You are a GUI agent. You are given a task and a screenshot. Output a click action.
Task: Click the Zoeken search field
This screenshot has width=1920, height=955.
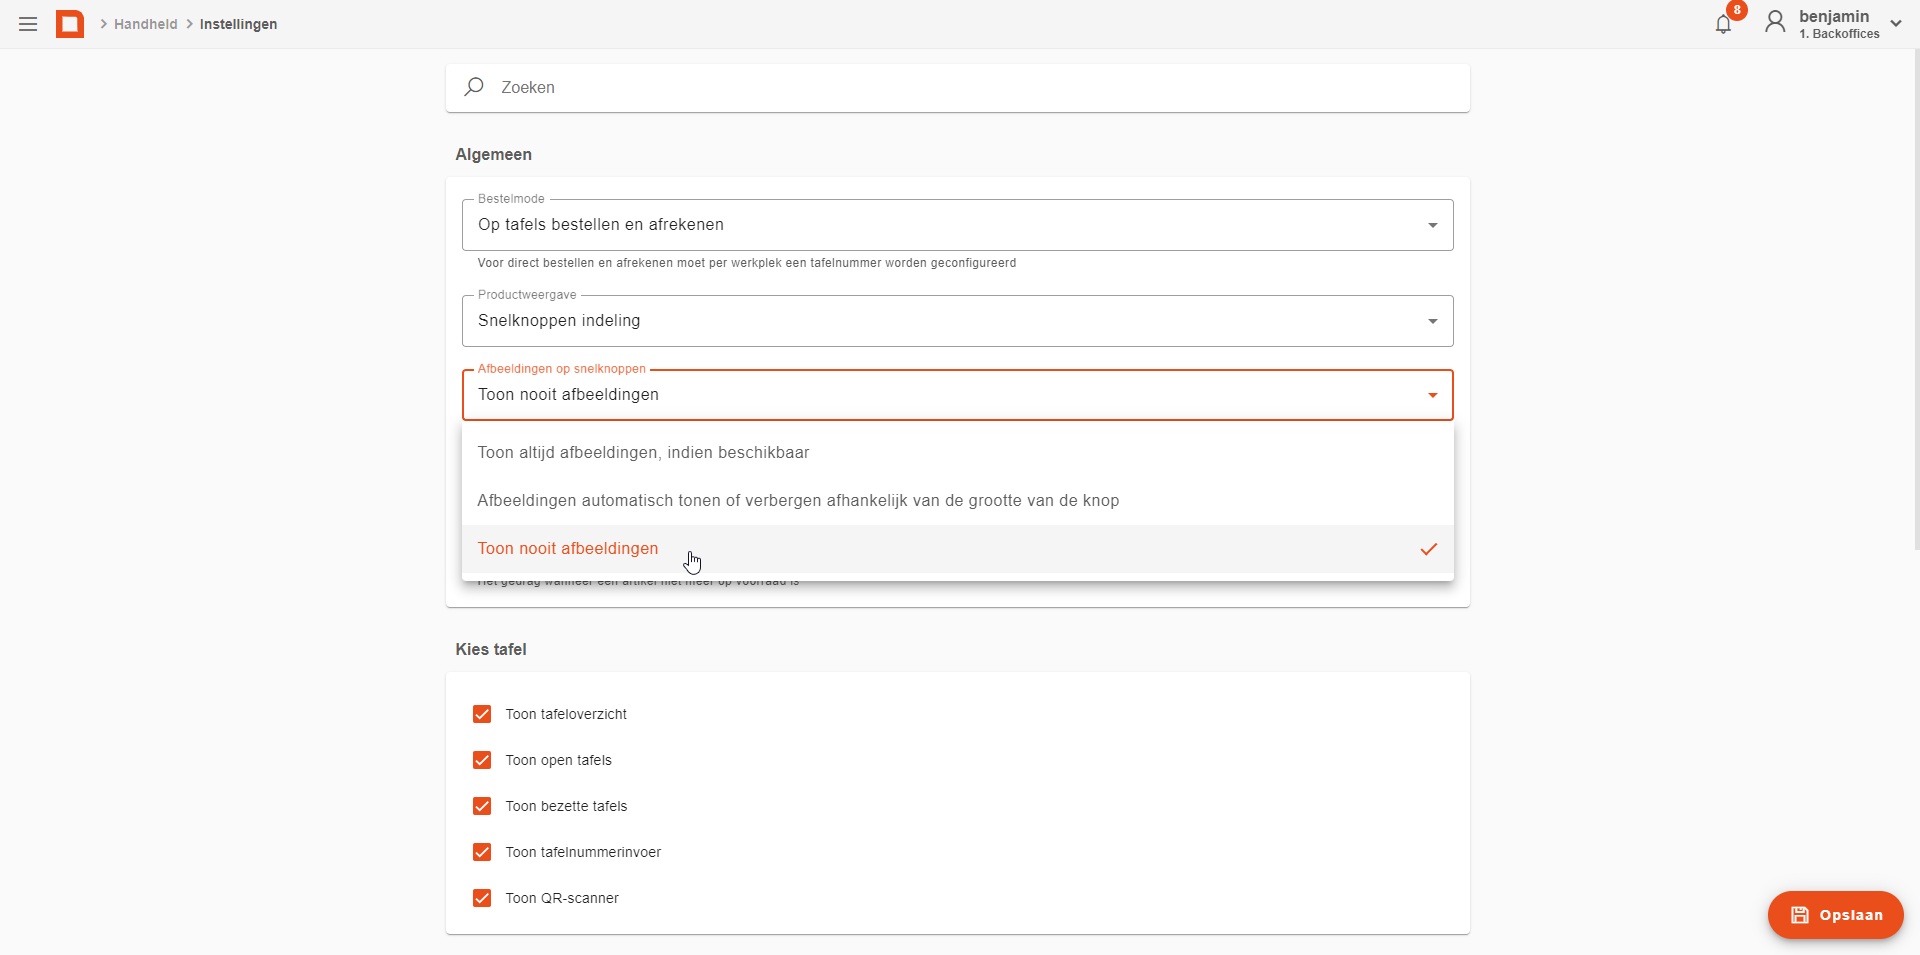(957, 88)
